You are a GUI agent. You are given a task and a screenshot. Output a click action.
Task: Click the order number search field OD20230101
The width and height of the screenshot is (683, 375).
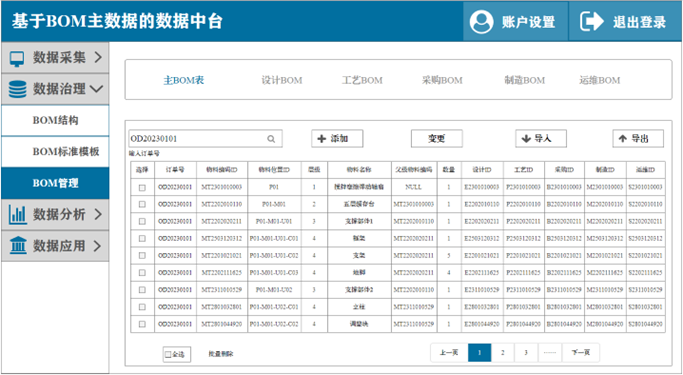205,139
